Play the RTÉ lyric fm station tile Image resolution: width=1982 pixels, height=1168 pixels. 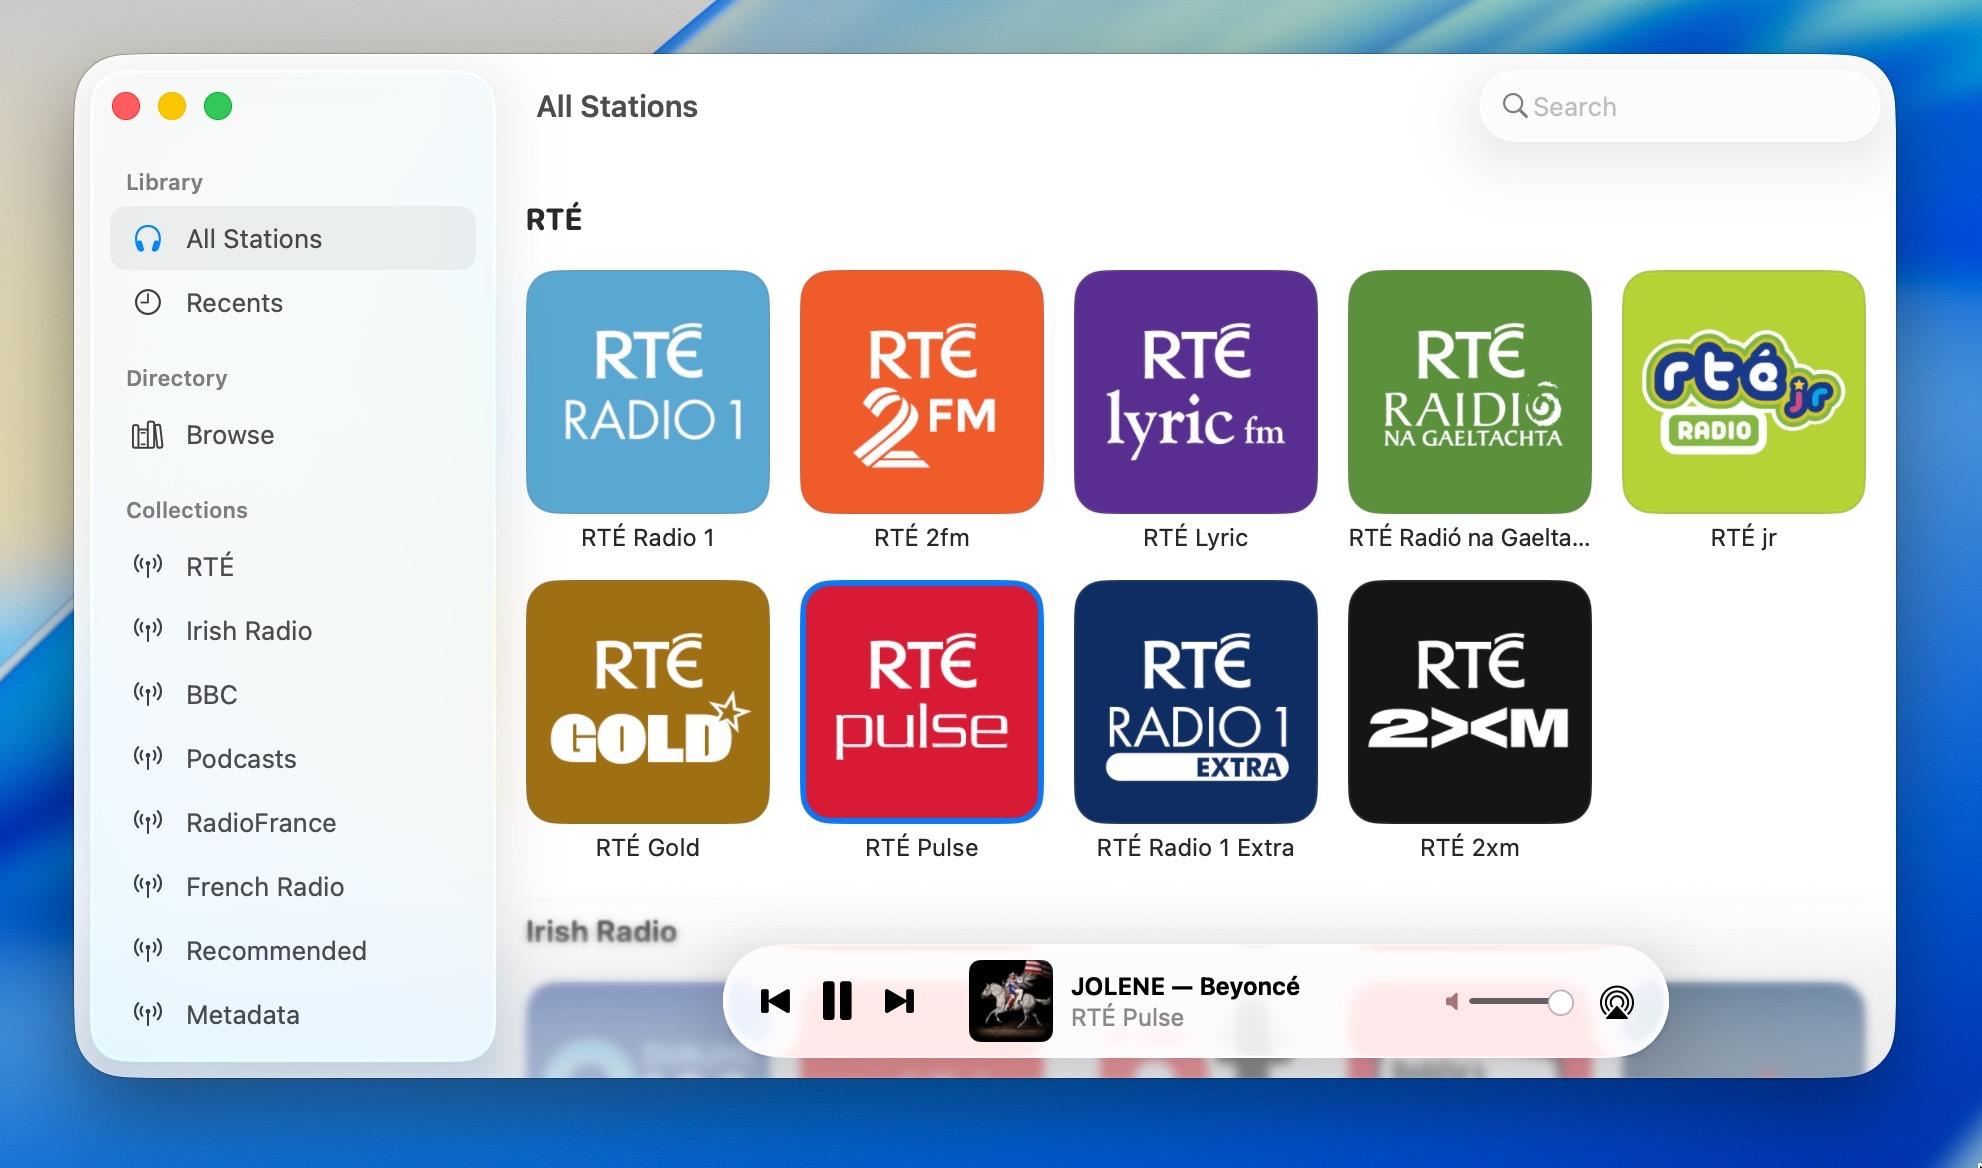point(1196,392)
